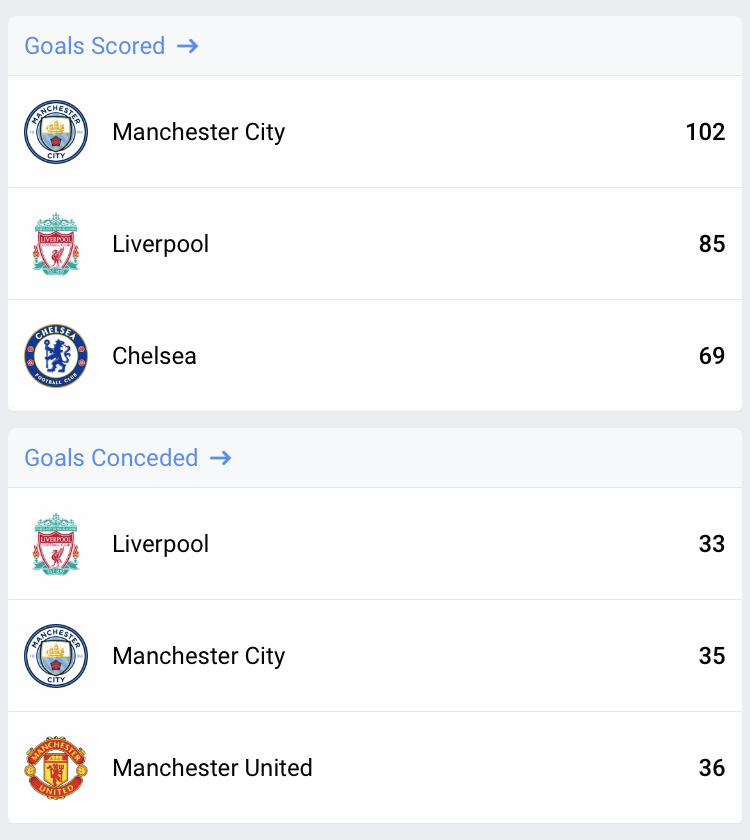Select Liverpool name in Goals Scored
The image size is (750, 840).
[x=160, y=244]
